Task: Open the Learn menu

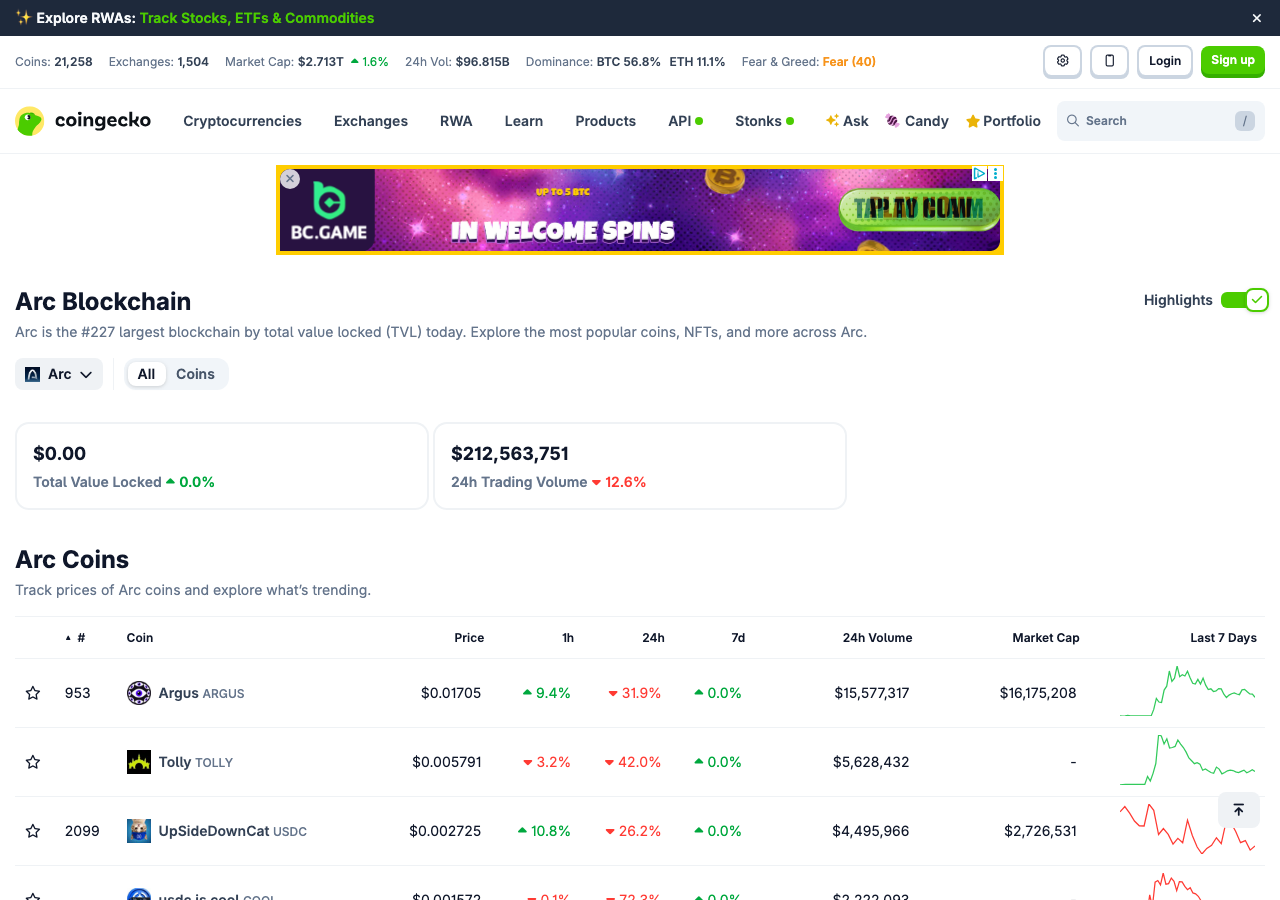Action: (x=524, y=121)
